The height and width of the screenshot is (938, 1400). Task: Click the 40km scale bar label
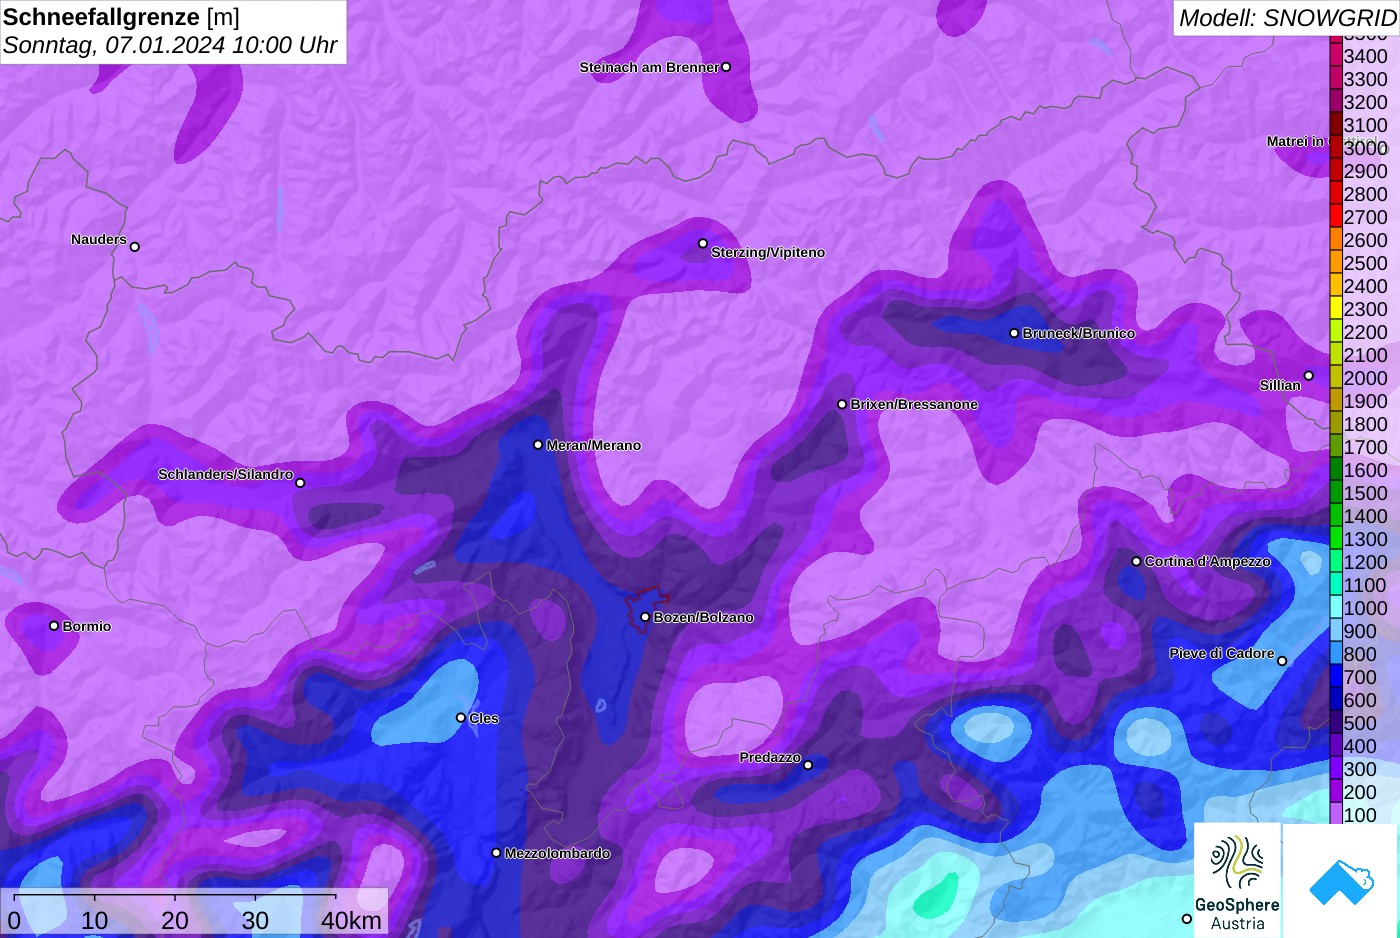point(351,920)
